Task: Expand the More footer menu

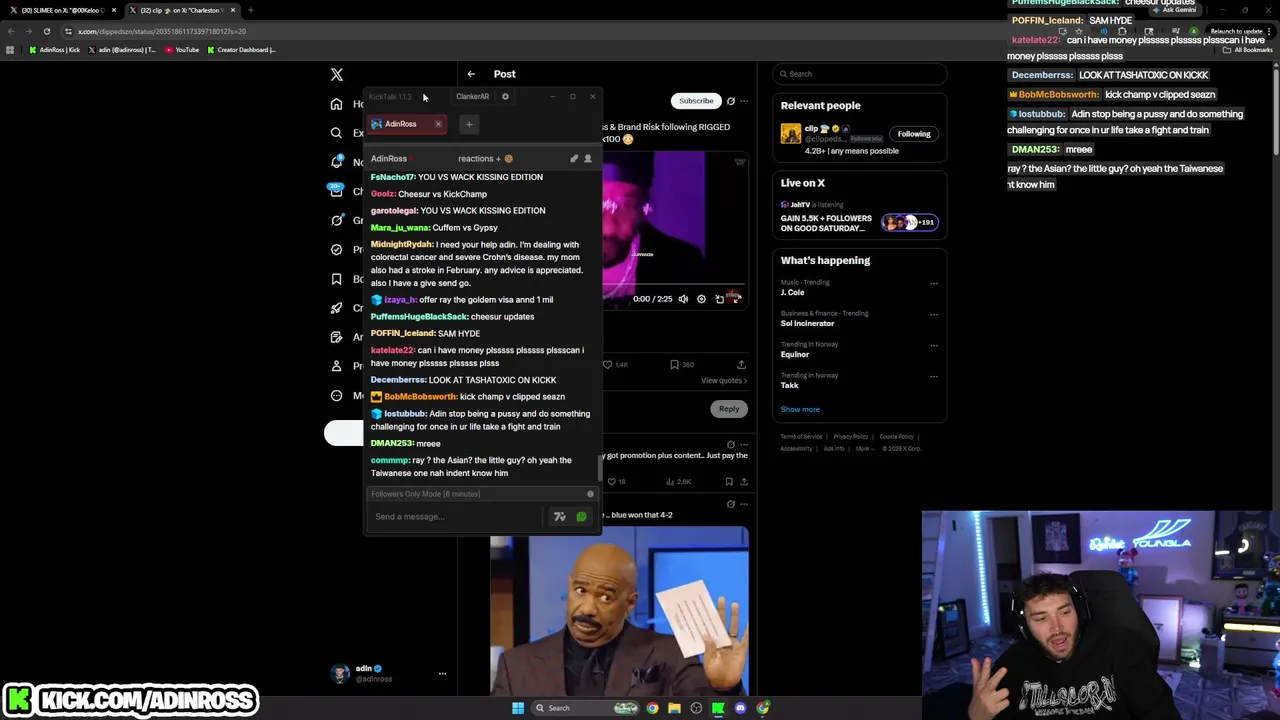Action: tap(865, 449)
